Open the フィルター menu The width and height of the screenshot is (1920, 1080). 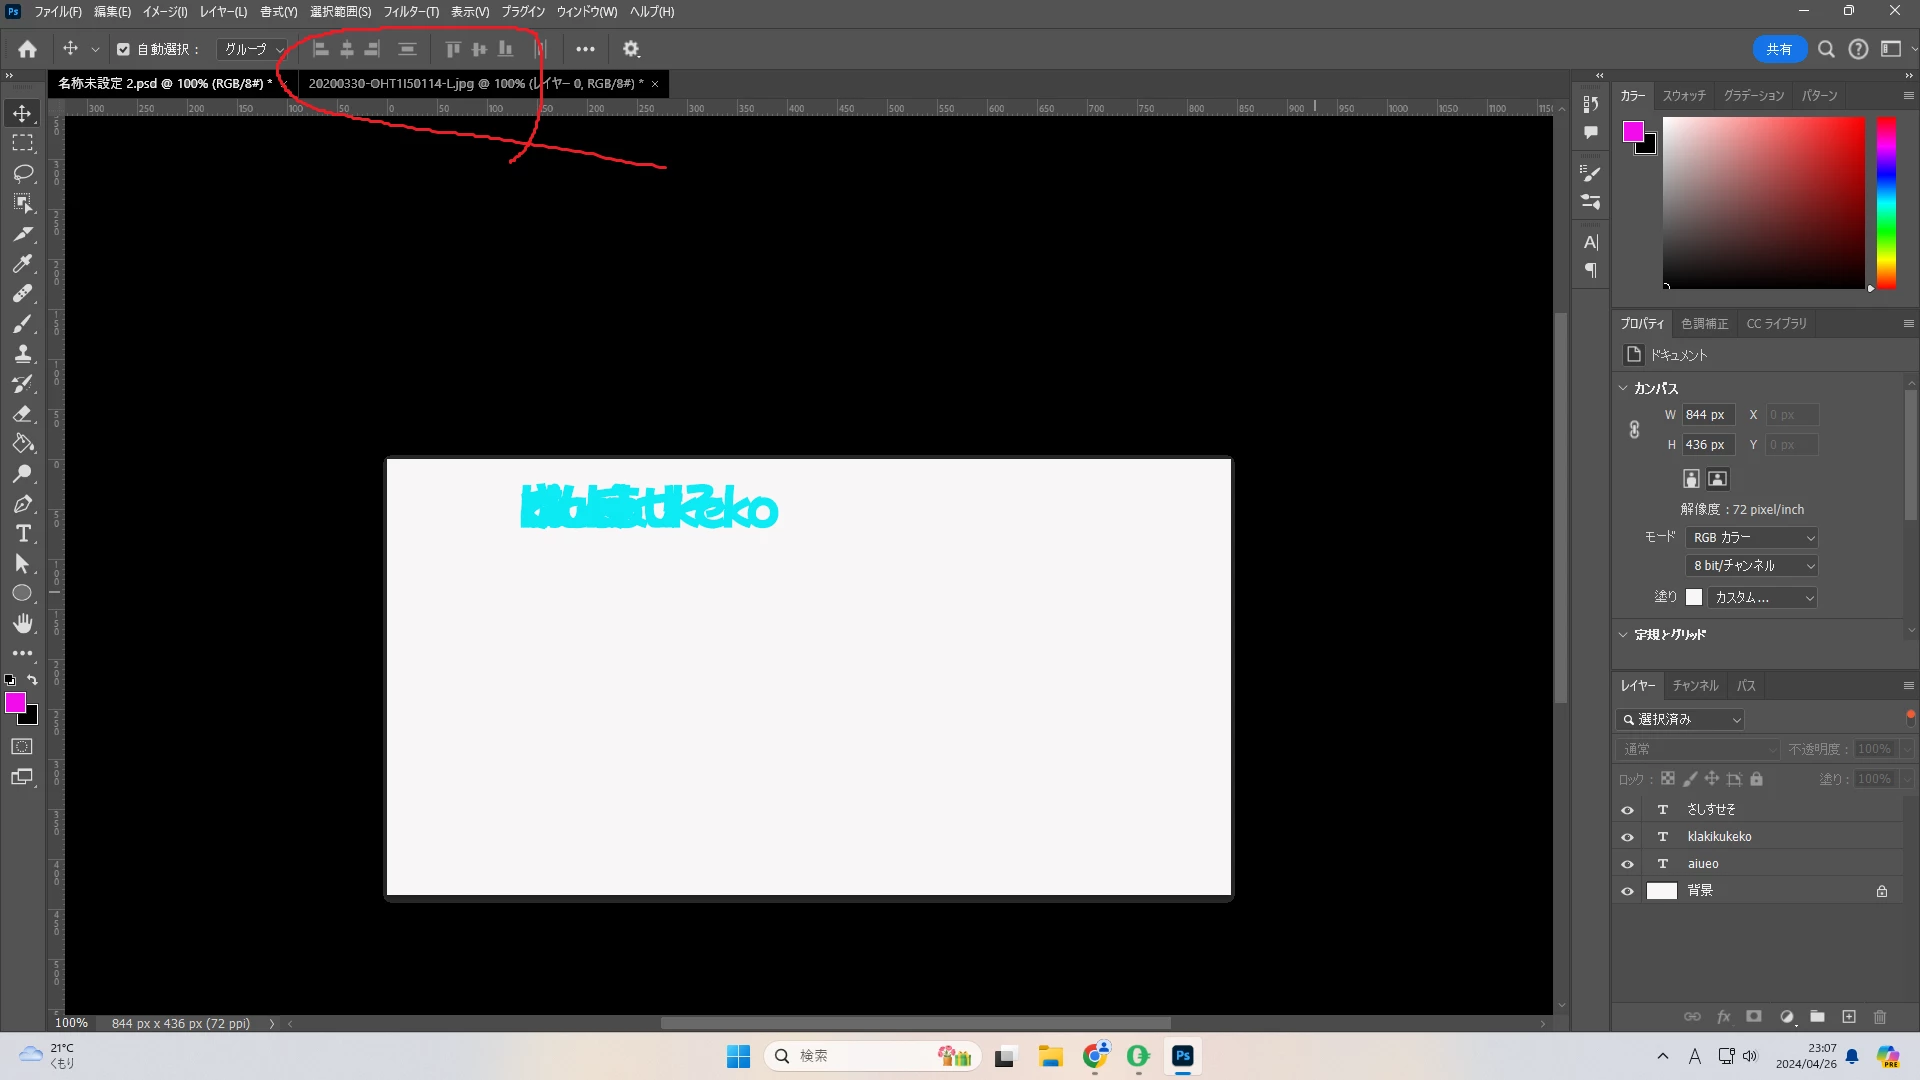(x=410, y=12)
